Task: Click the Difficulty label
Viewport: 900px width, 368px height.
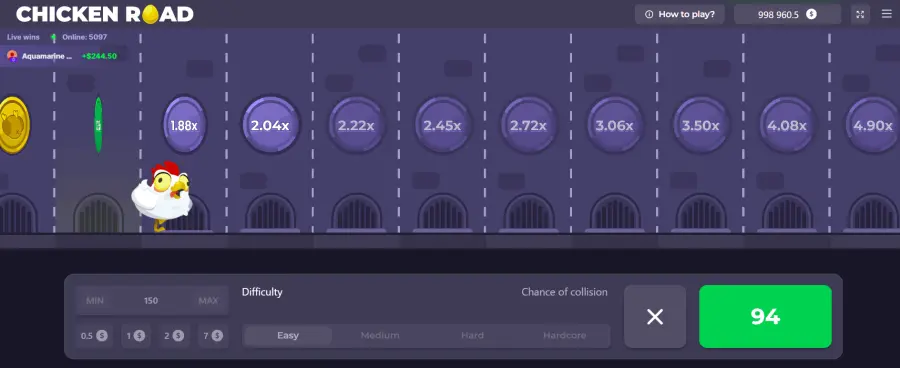Action: pos(262,292)
